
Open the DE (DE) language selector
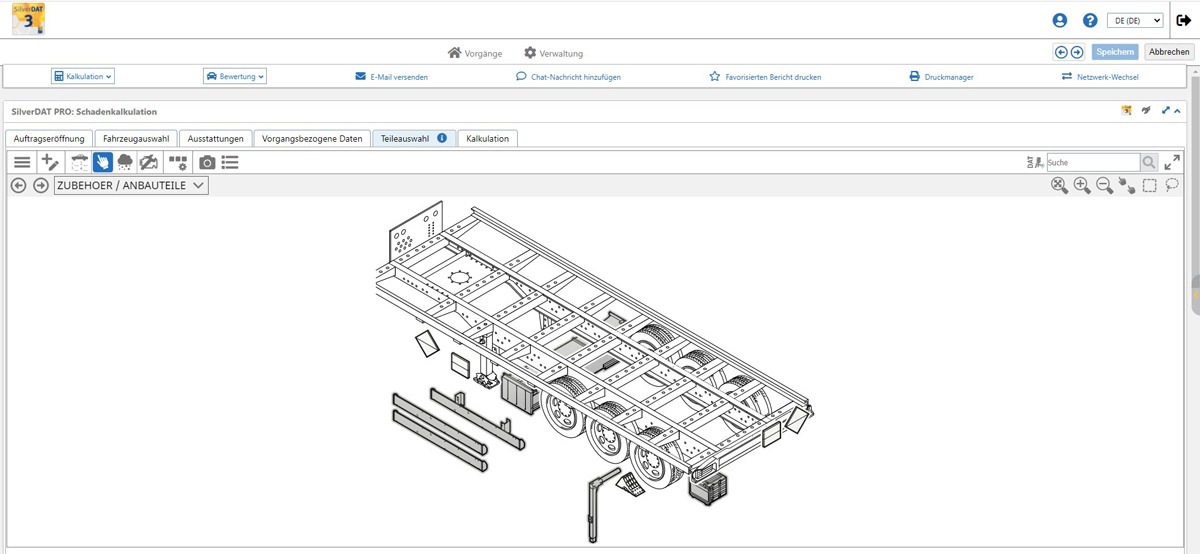click(x=1135, y=20)
